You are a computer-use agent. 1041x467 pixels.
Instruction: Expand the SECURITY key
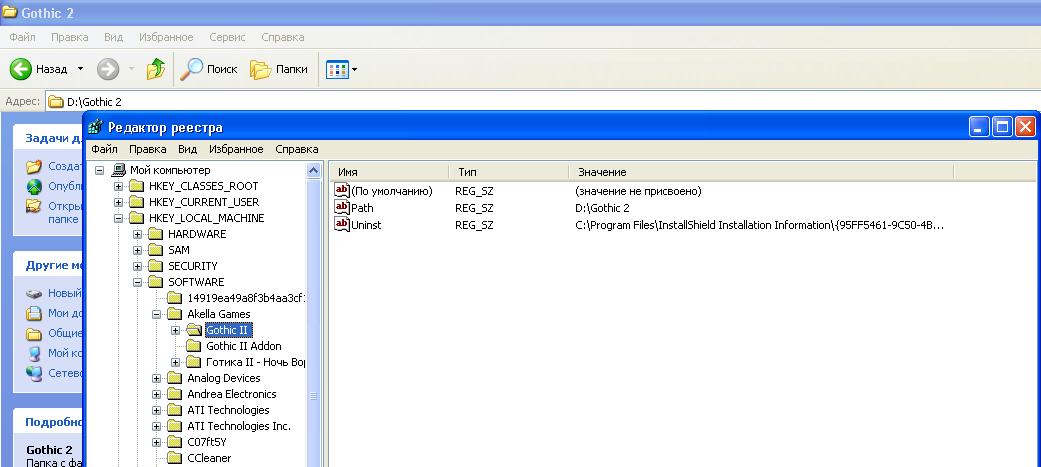click(137, 266)
